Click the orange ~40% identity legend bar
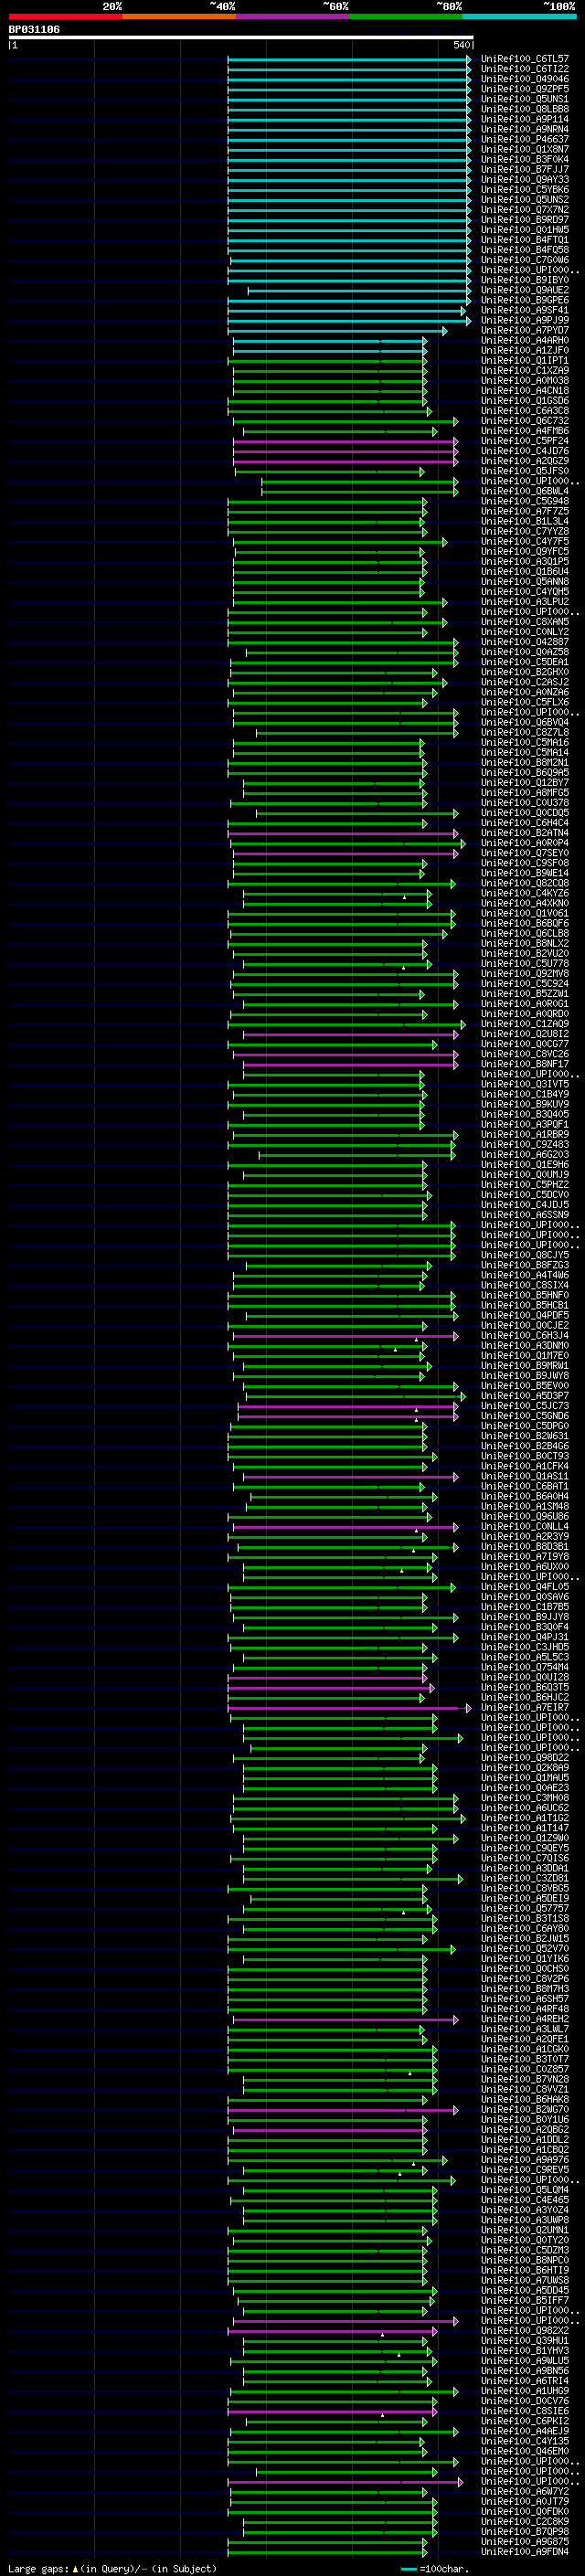Viewport: 585px width, 2576px height. click(179, 17)
